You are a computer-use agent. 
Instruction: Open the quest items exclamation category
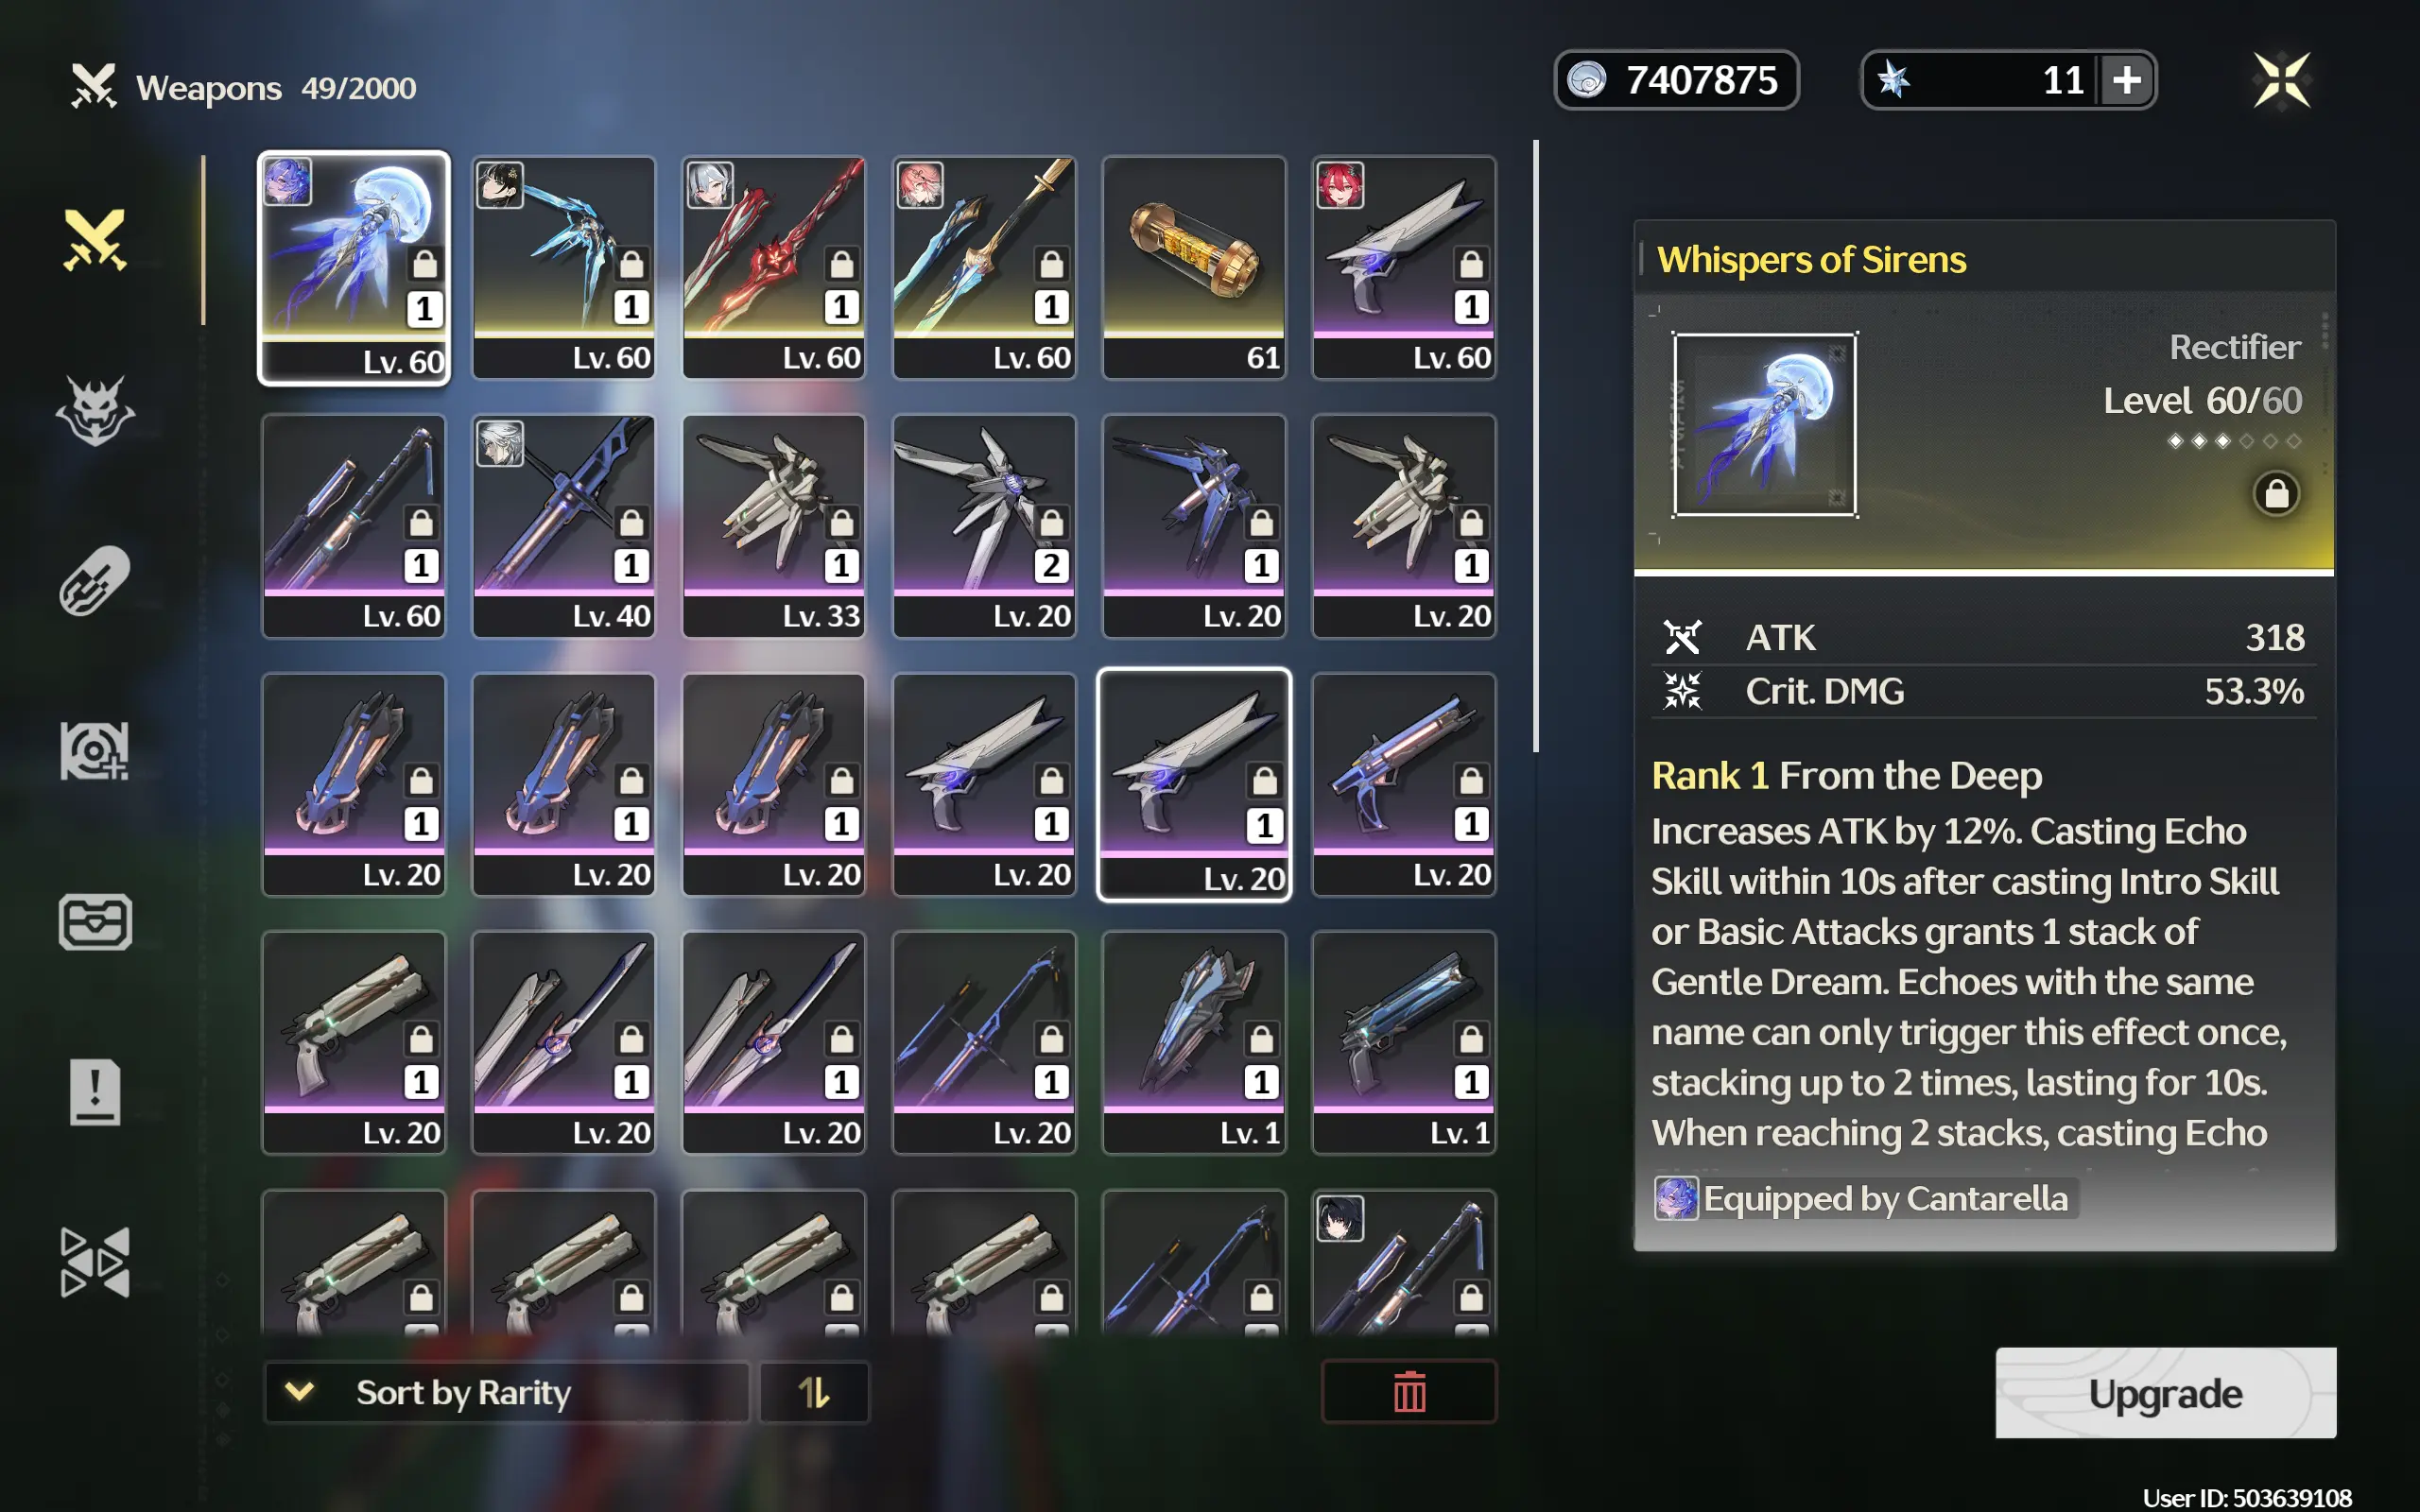click(95, 1091)
